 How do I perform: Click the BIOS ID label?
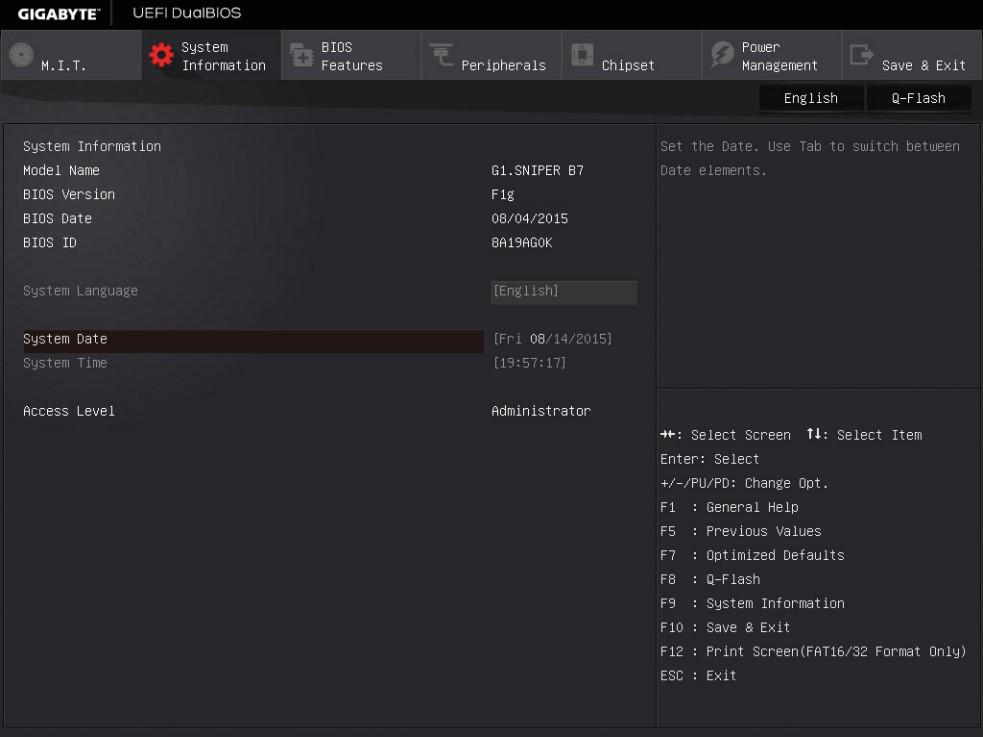50,243
